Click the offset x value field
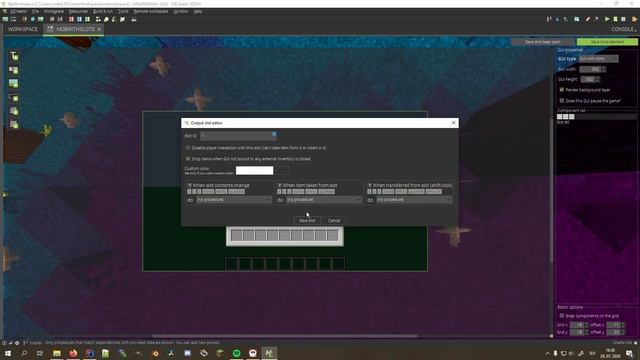 click(613, 325)
